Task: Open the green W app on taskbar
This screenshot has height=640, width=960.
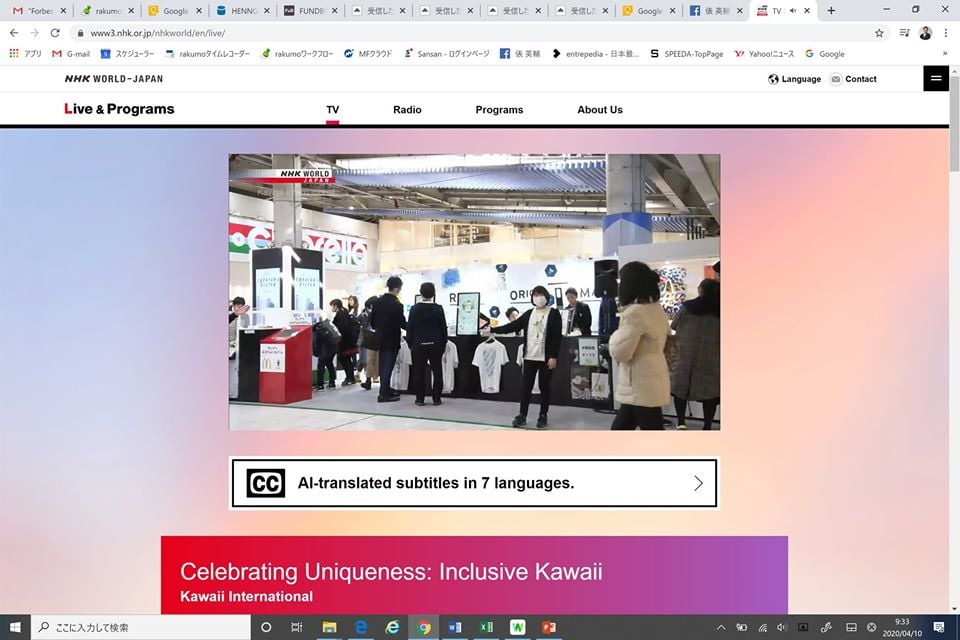Action: [517, 627]
